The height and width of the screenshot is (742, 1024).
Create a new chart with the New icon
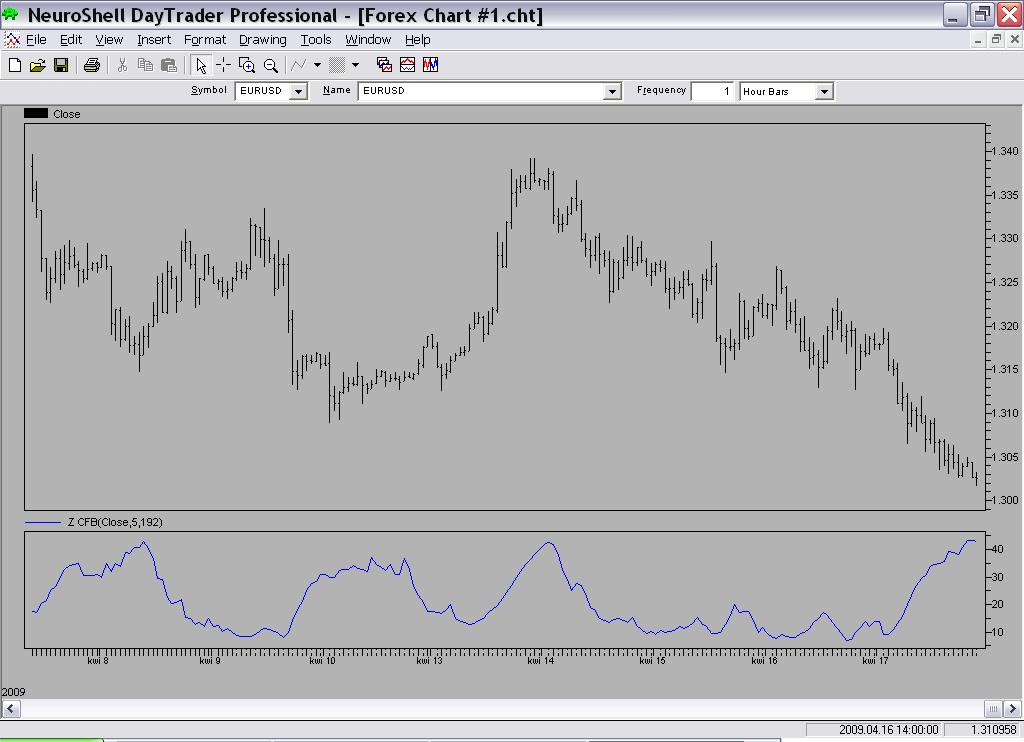(14, 65)
